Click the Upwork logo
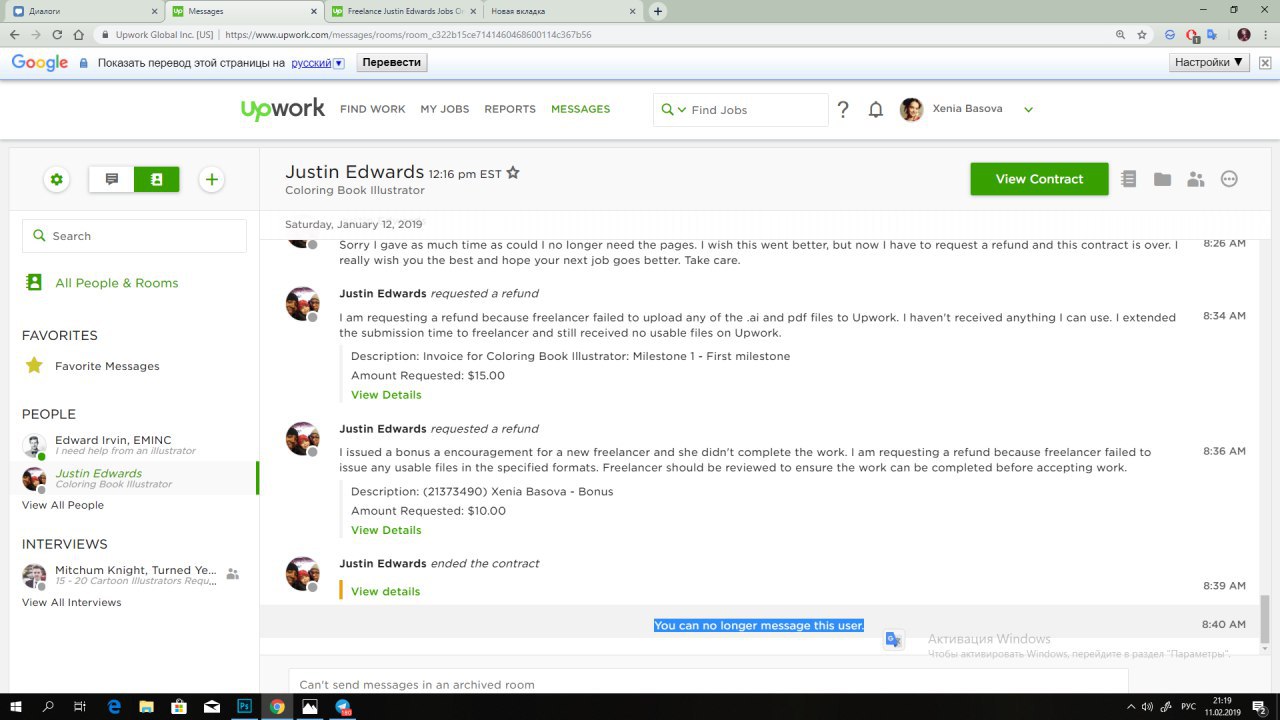Image resolution: width=1280 pixels, height=720 pixels. pyautogui.click(x=283, y=109)
